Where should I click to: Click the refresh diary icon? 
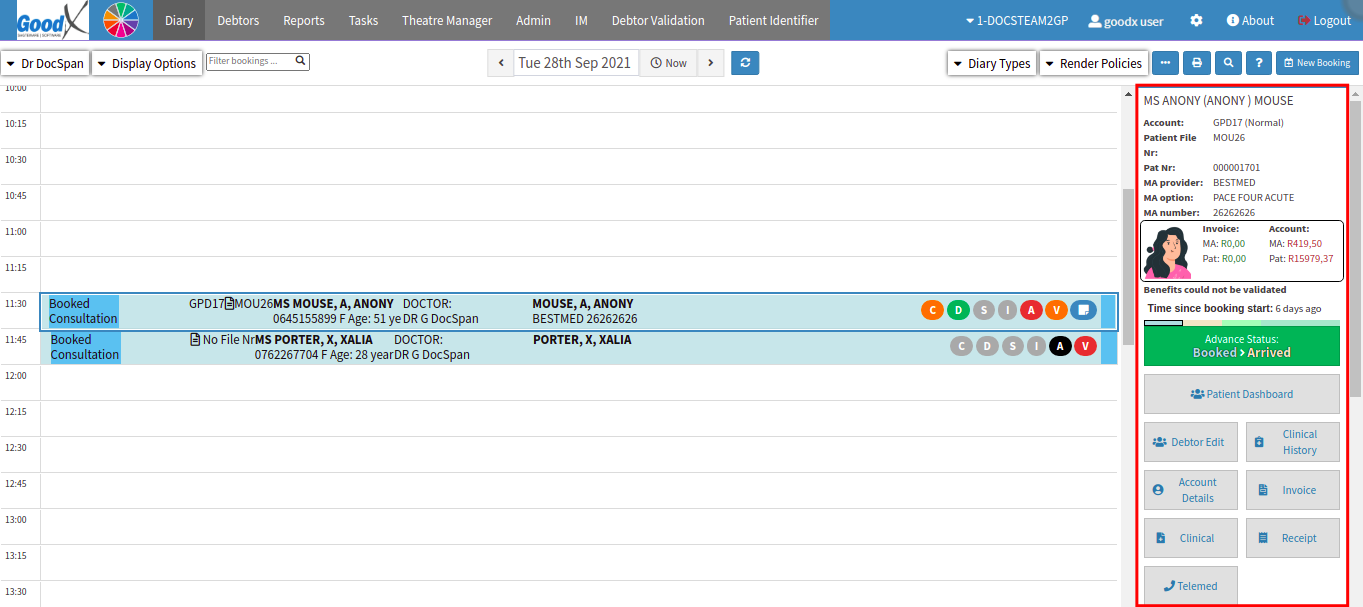pyautogui.click(x=745, y=63)
